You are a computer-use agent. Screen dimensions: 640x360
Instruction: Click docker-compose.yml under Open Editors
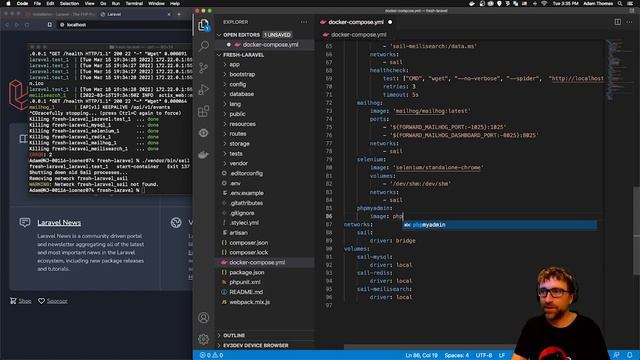pos(264,44)
